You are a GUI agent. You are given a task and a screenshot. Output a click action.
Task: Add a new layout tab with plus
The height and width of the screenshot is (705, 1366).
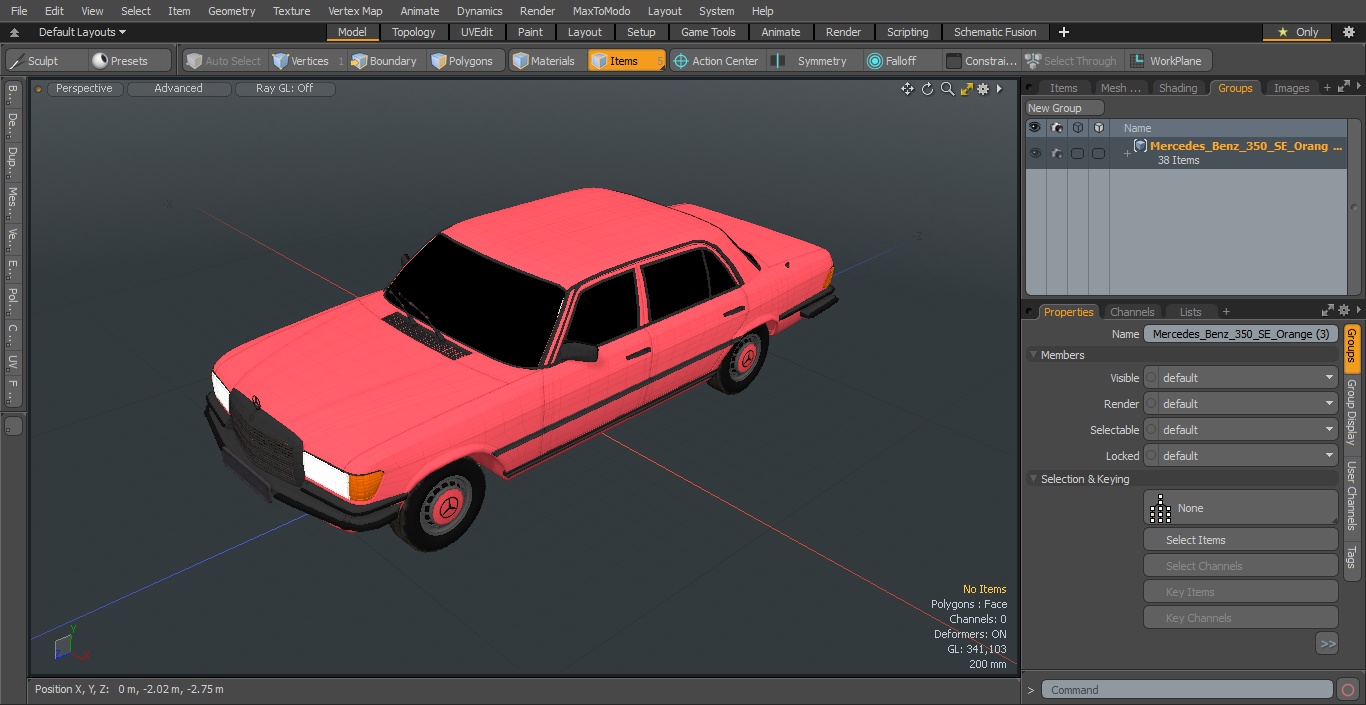(x=1064, y=32)
